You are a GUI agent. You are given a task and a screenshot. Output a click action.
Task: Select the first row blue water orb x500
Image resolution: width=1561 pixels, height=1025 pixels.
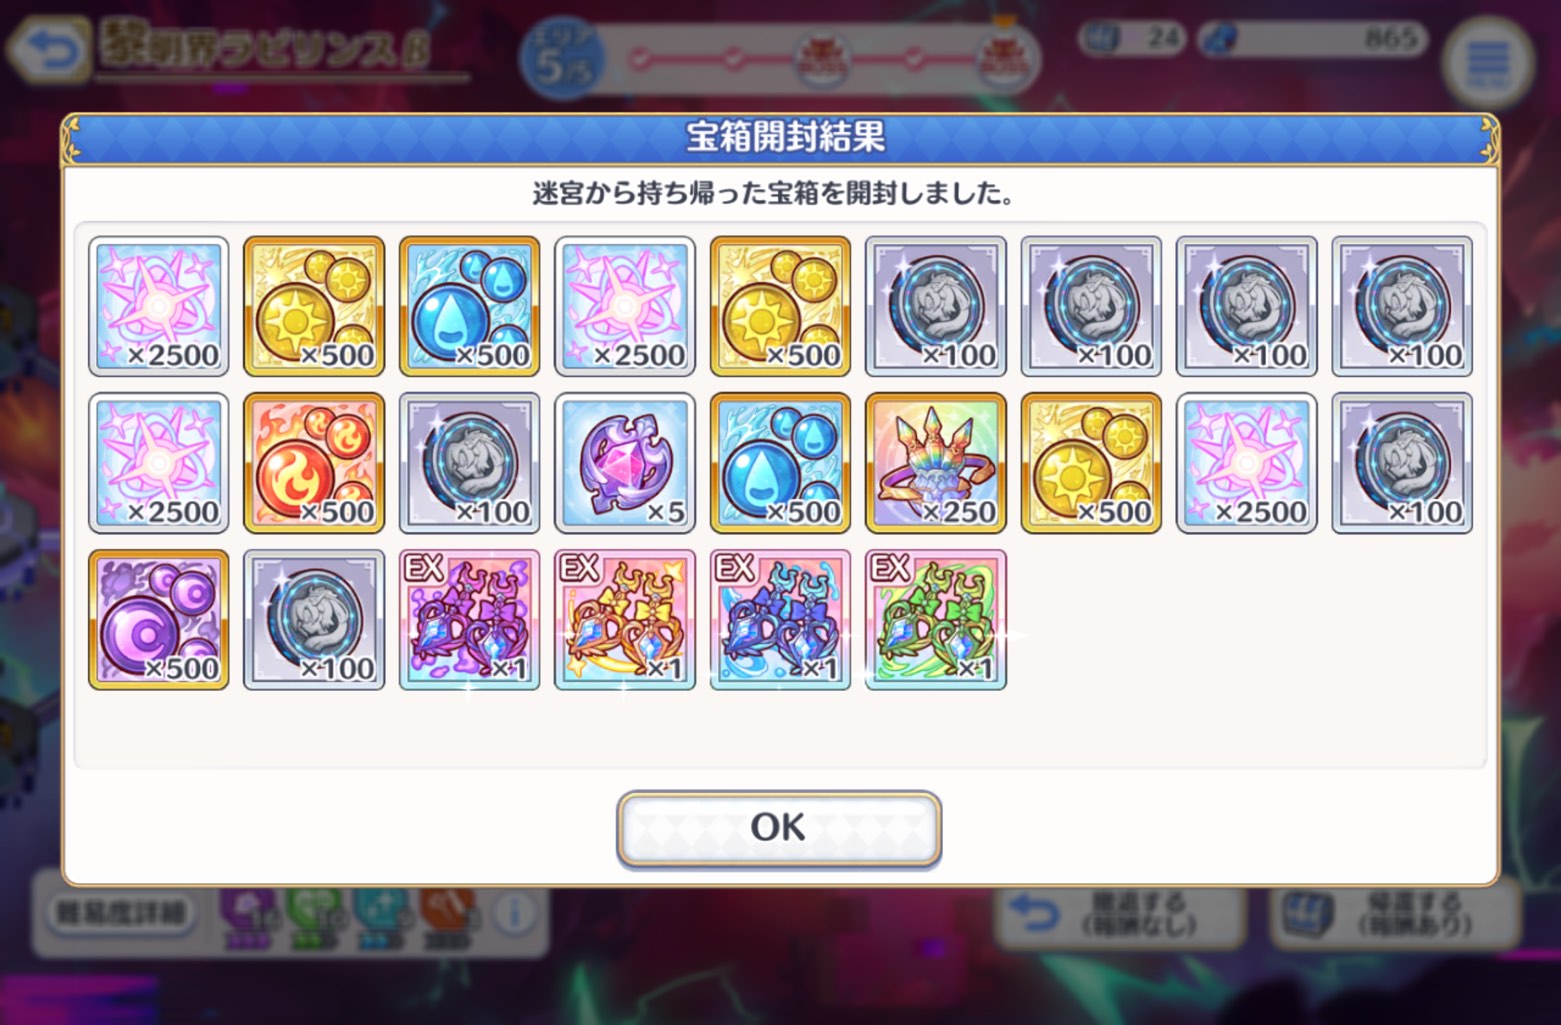coord(469,306)
